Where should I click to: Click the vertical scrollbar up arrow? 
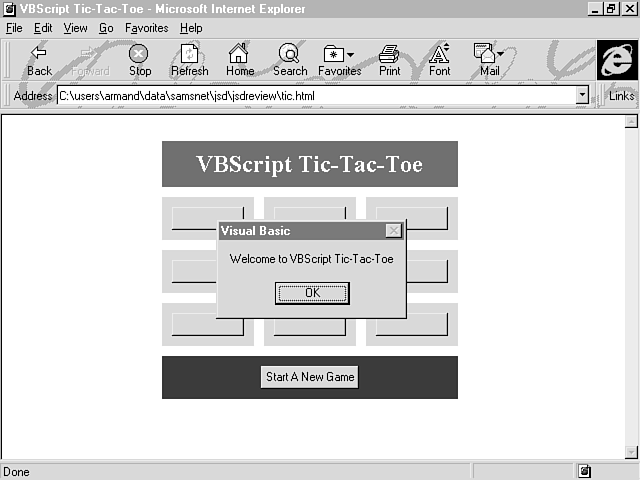[631, 122]
